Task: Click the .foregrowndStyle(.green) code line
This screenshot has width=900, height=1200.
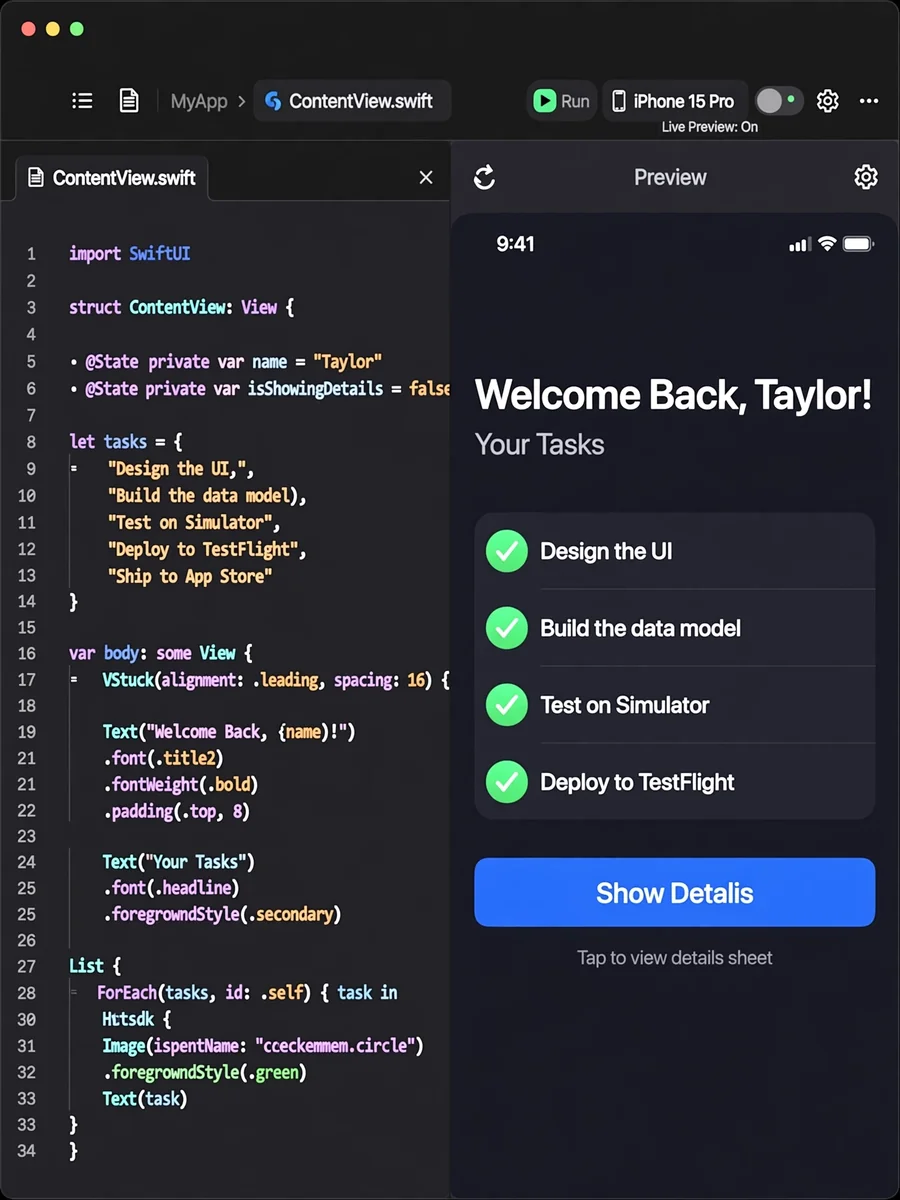Action: coord(204,1072)
